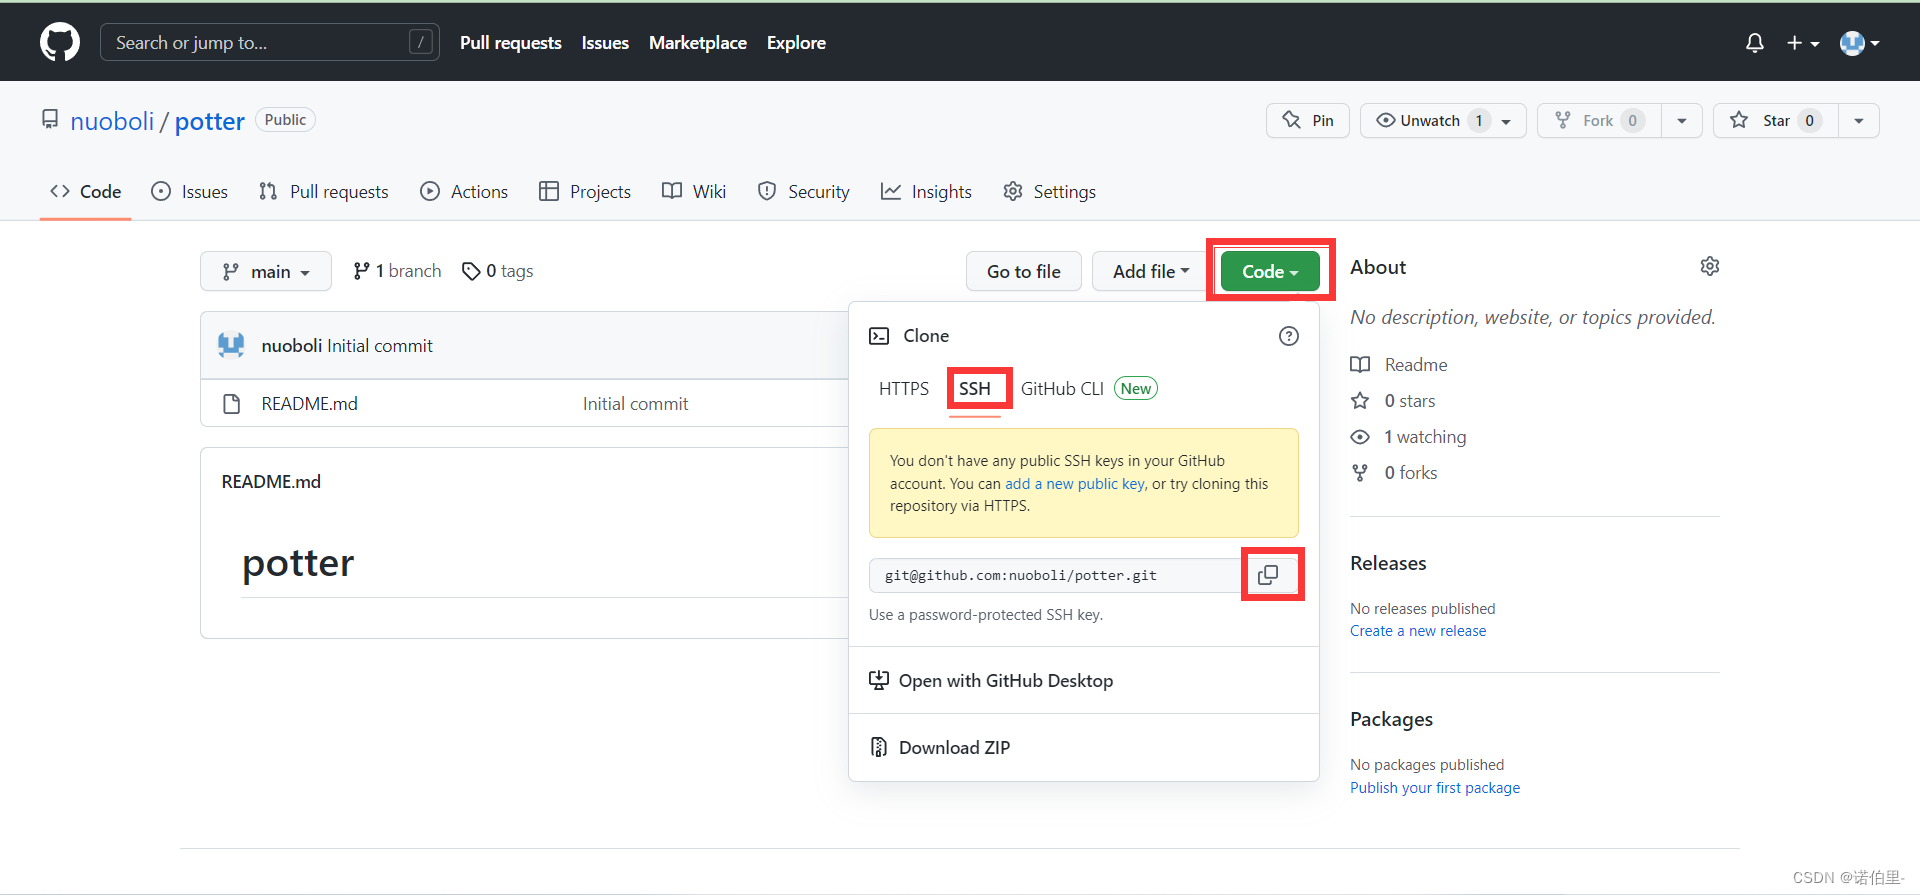This screenshot has height=895, width=1920.
Task: Open the notifications bell
Action: [x=1754, y=43]
